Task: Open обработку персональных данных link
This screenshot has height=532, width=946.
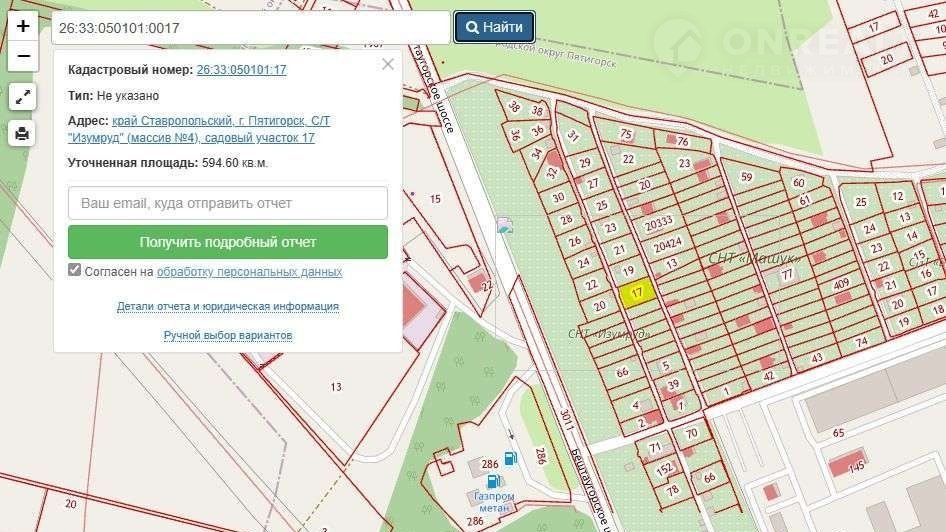Action: tap(249, 272)
